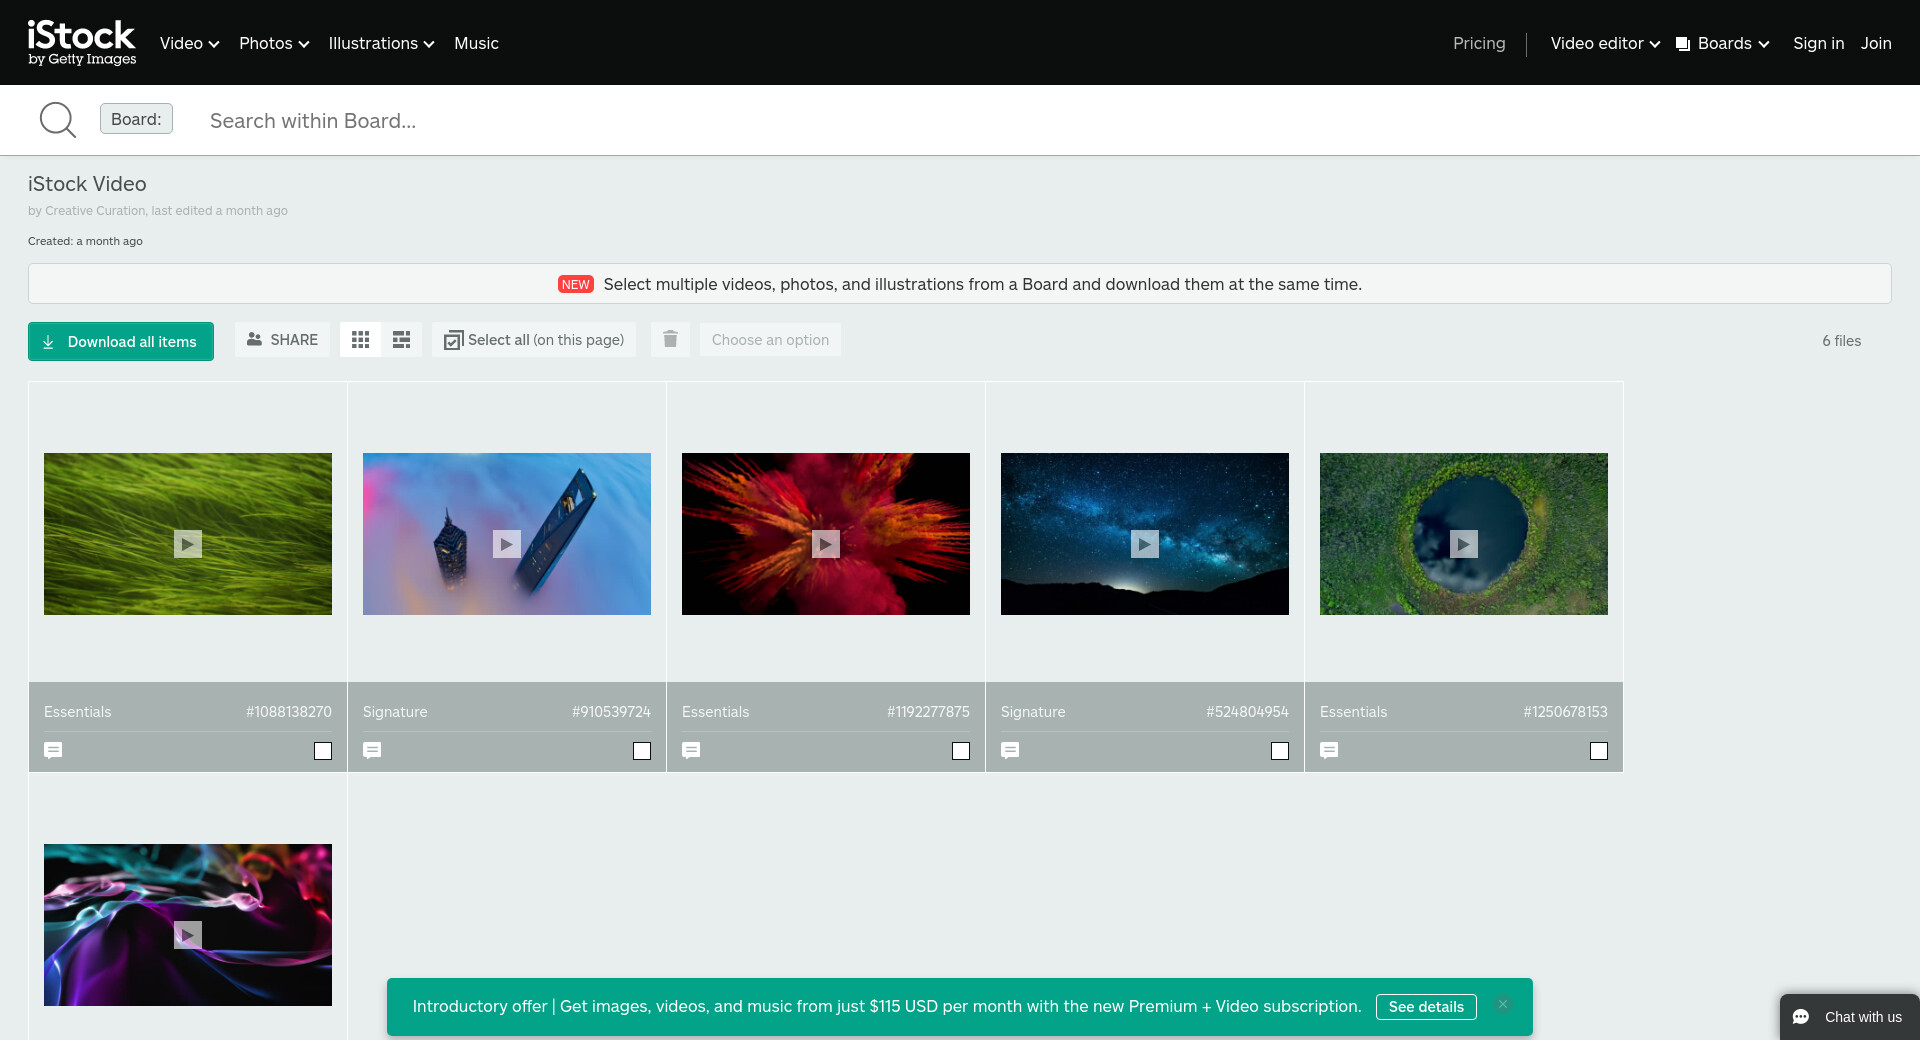This screenshot has height=1040, width=1920.
Task: Tick the checkbox for video #910539724
Action: pos(642,751)
